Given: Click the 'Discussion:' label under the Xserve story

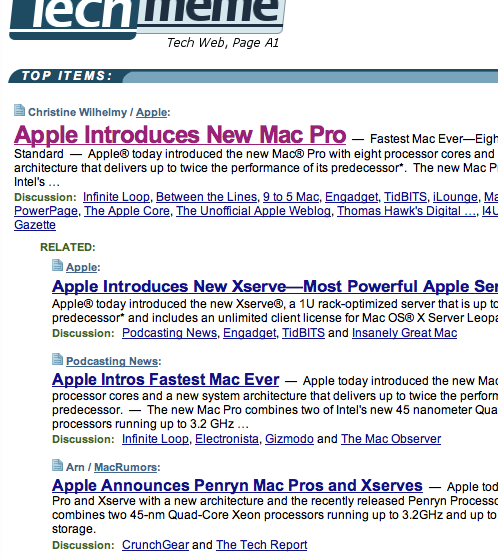Looking at the screenshot, I should click(x=83, y=333).
